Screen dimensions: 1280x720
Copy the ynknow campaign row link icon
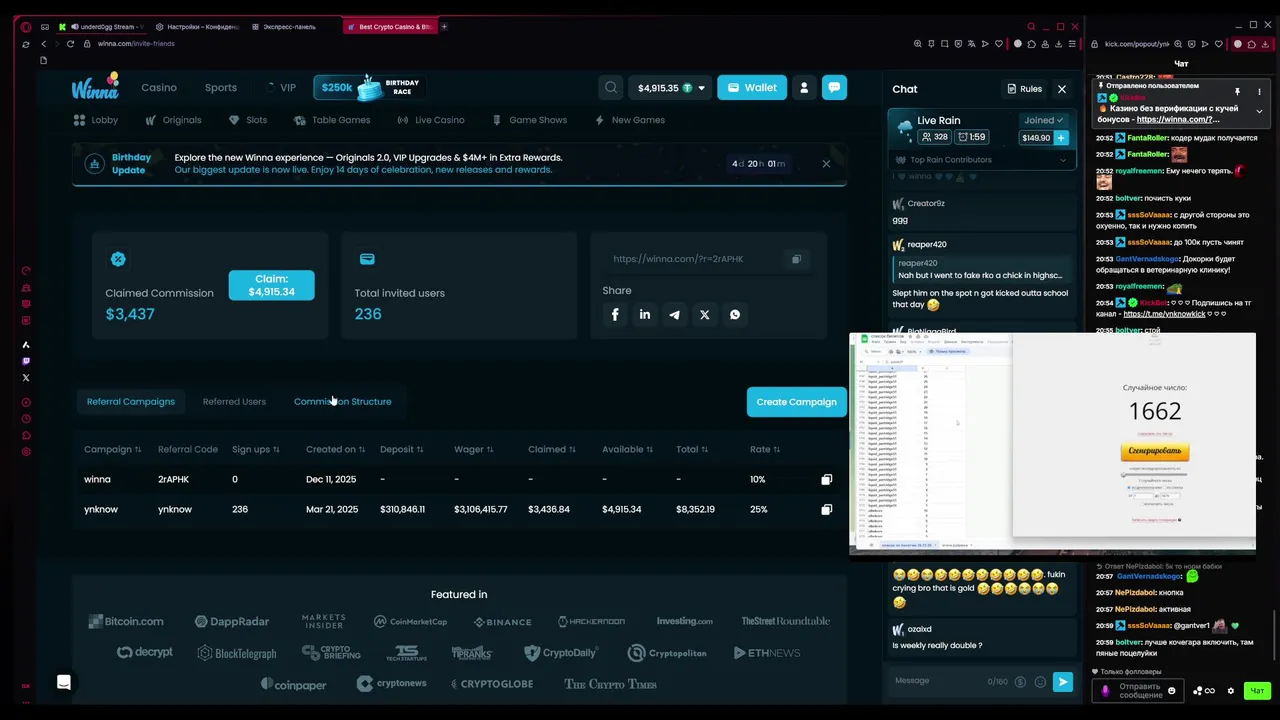pyautogui.click(x=826, y=510)
